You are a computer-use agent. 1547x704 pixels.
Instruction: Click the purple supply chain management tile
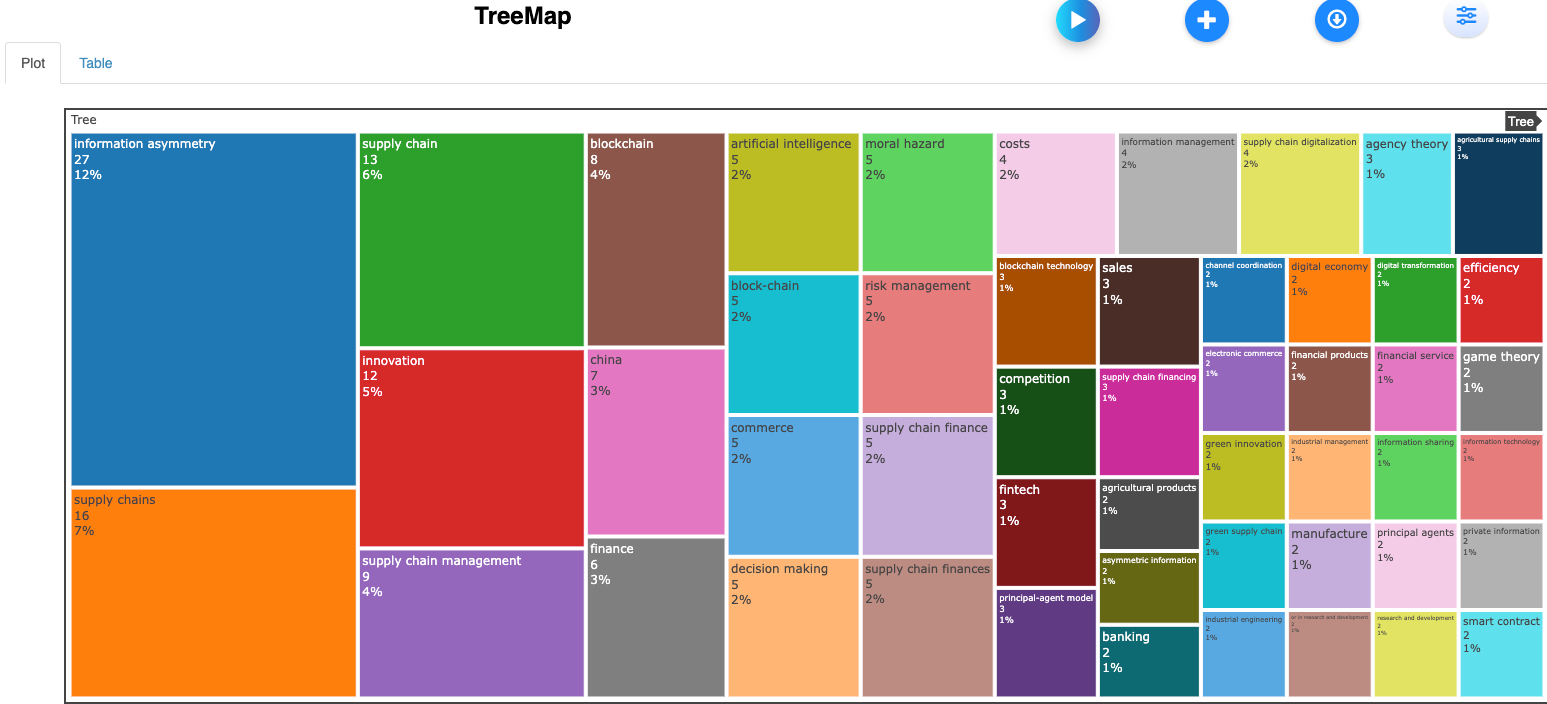(471, 623)
